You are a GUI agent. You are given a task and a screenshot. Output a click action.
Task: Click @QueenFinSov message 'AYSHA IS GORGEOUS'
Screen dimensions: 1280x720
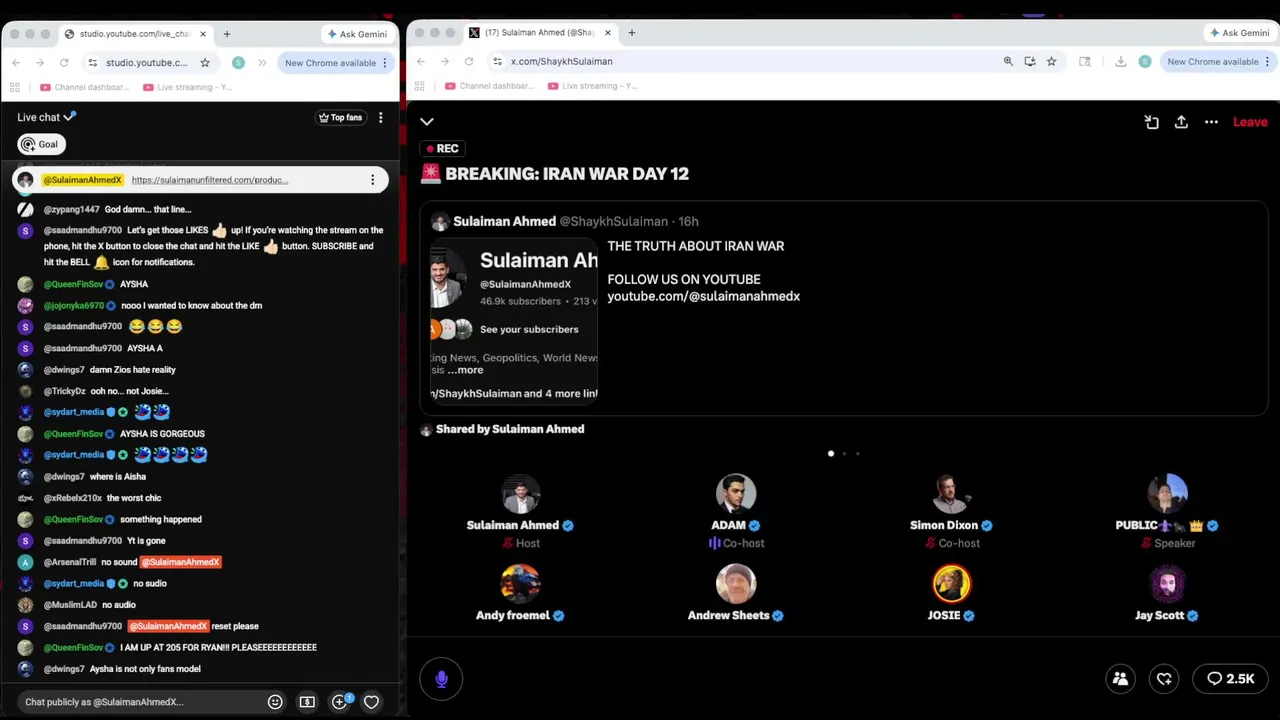(162, 434)
